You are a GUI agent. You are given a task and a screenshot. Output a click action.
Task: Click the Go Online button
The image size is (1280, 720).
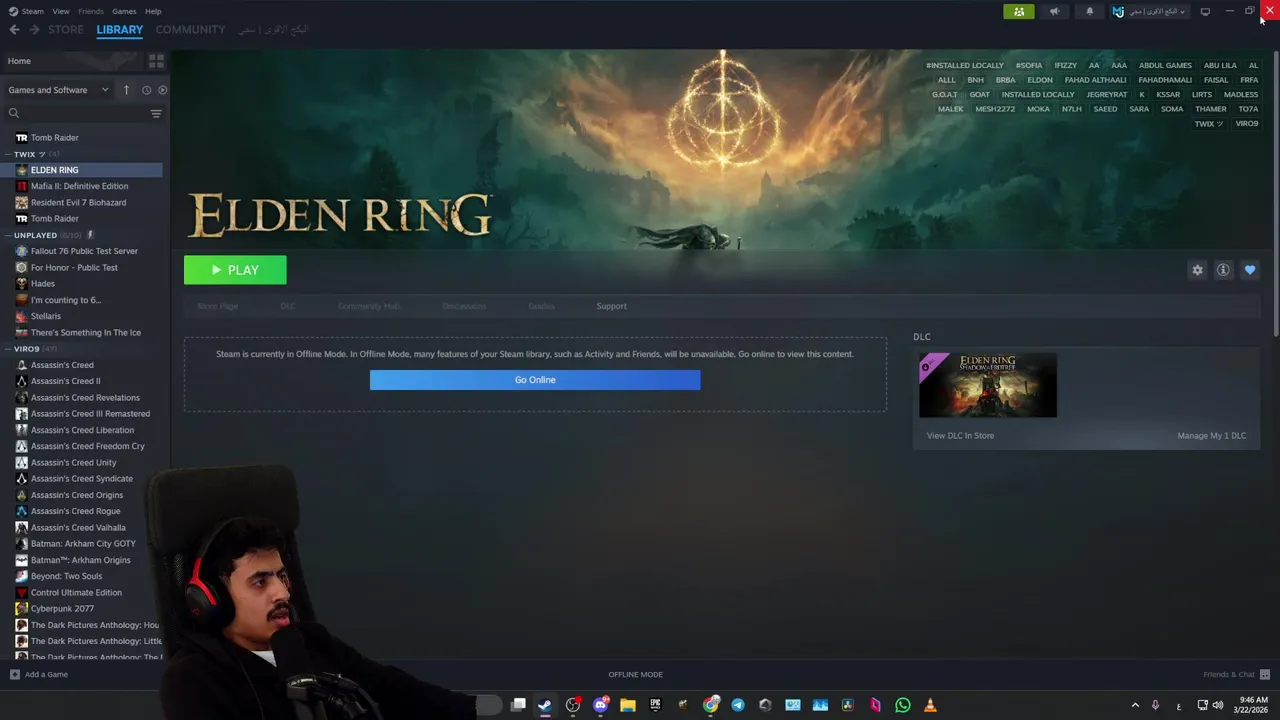pos(535,380)
